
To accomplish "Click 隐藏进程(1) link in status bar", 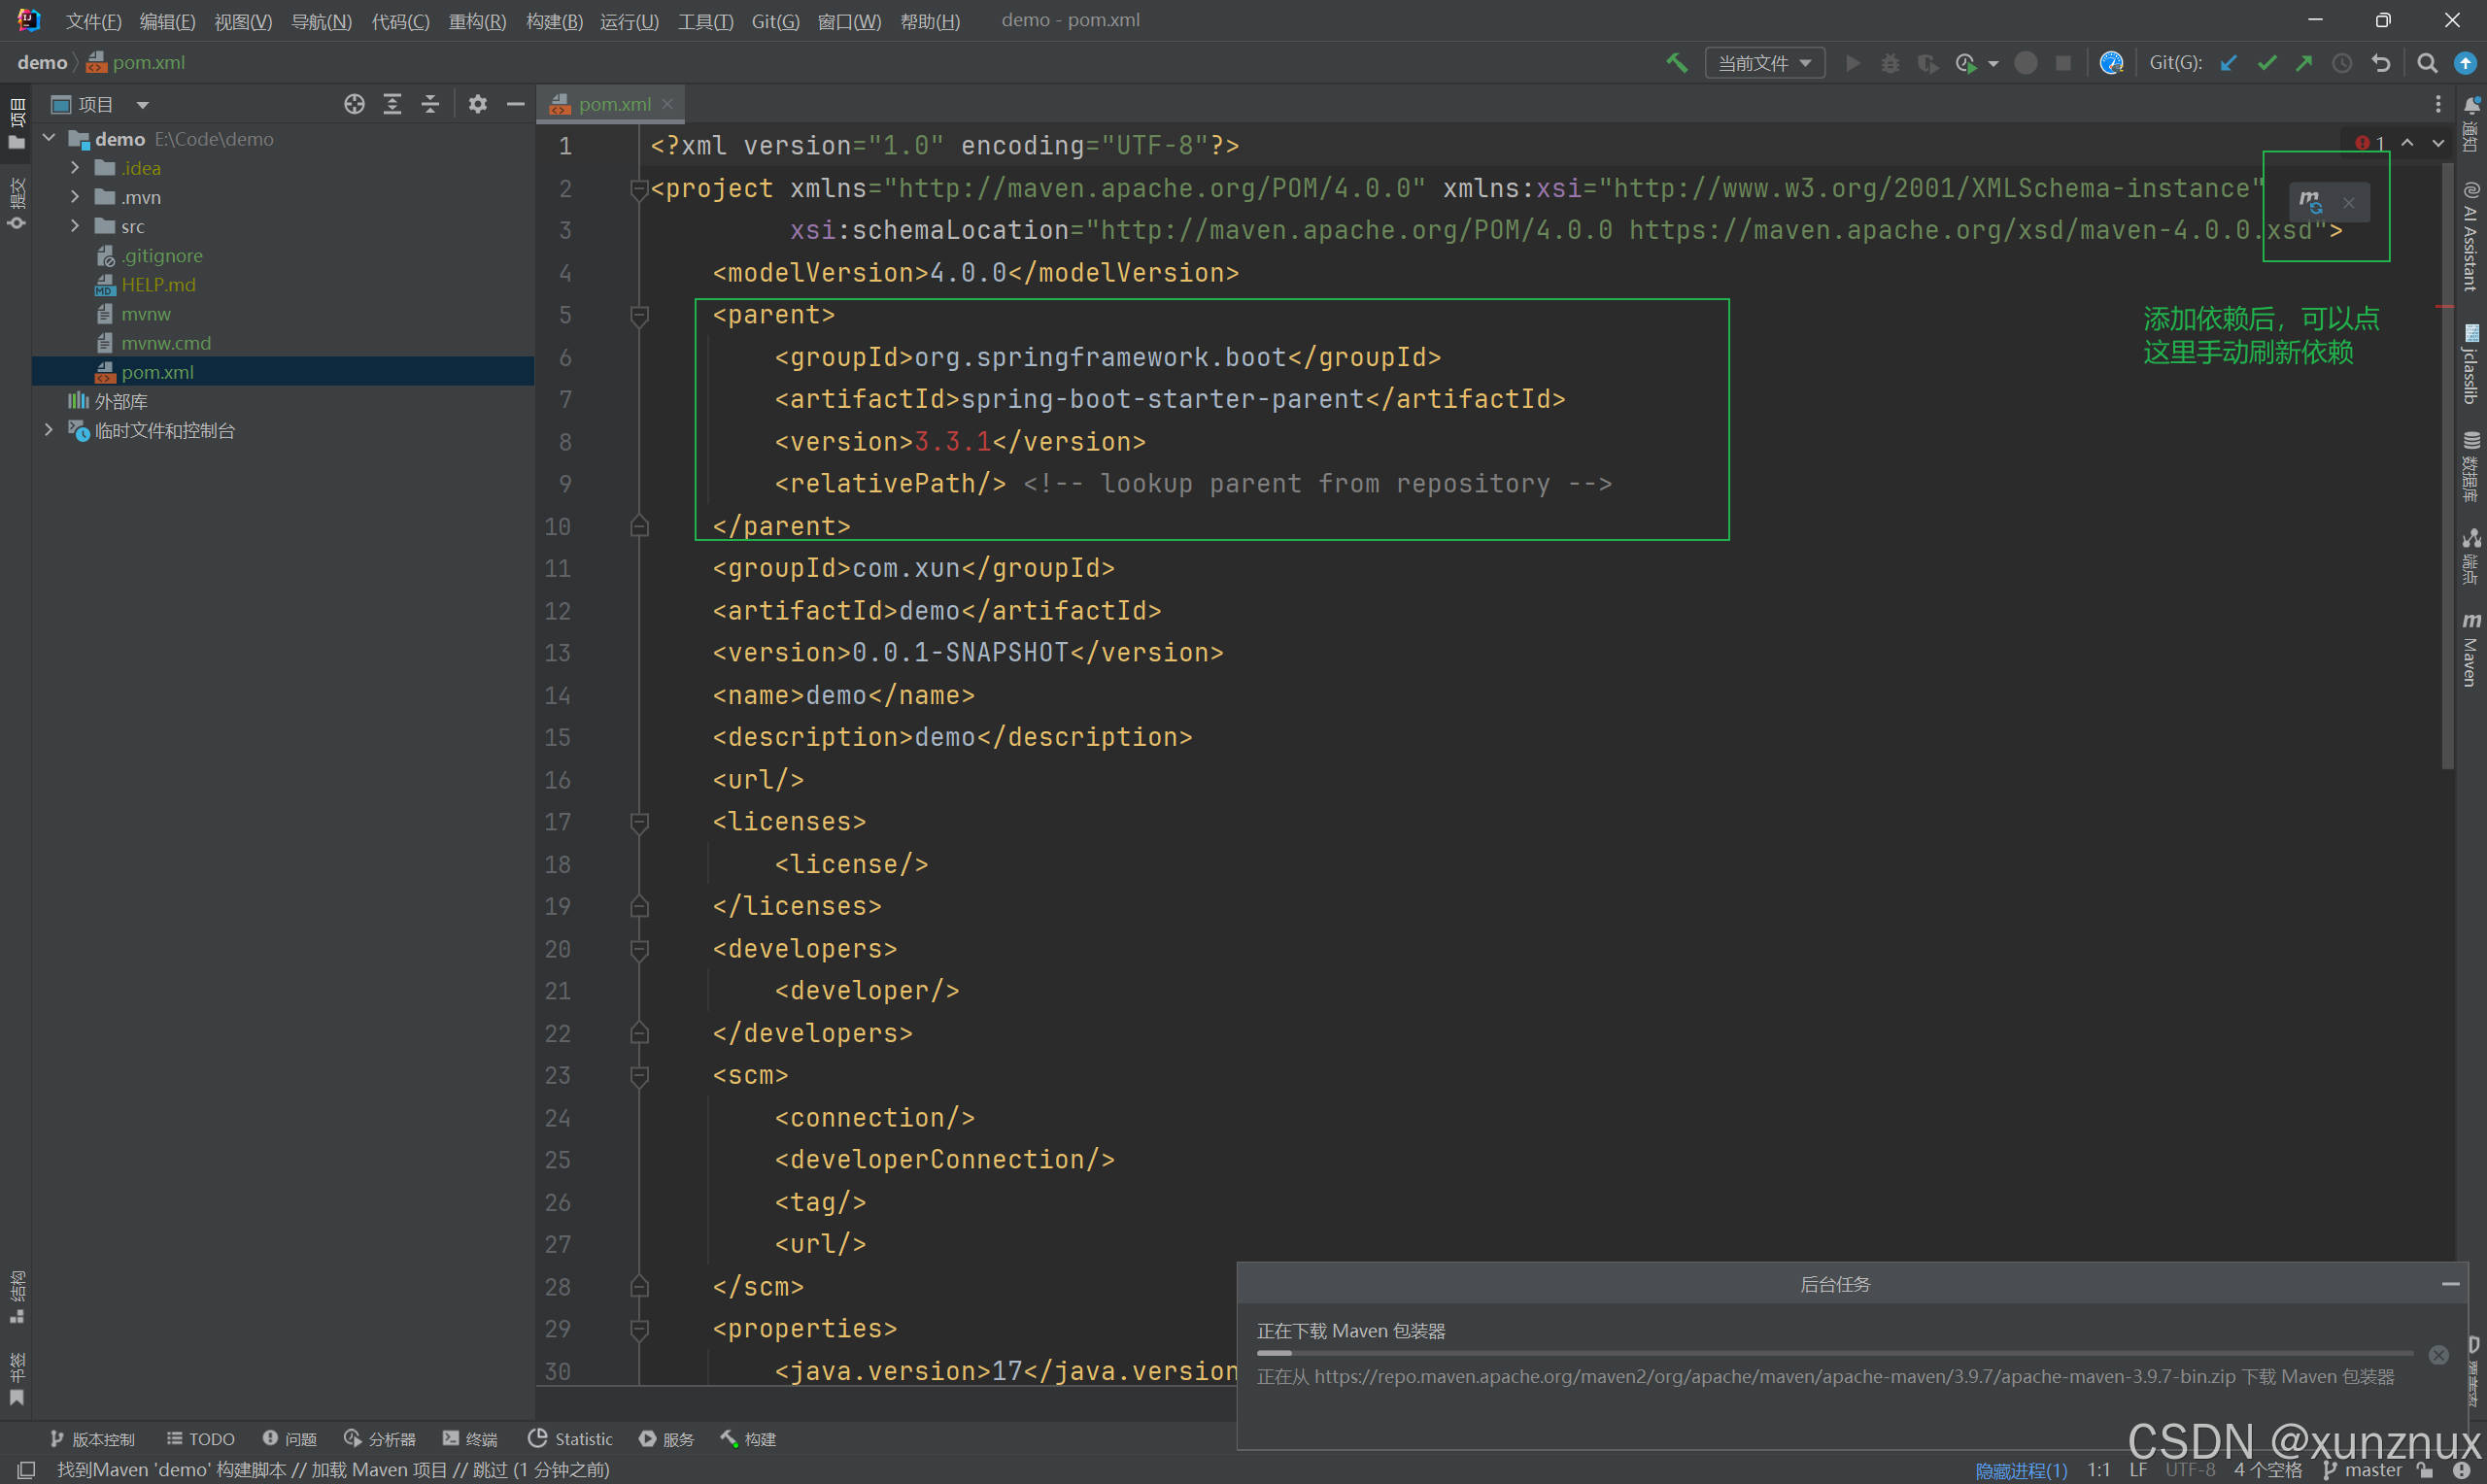I will point(2021,1470).
